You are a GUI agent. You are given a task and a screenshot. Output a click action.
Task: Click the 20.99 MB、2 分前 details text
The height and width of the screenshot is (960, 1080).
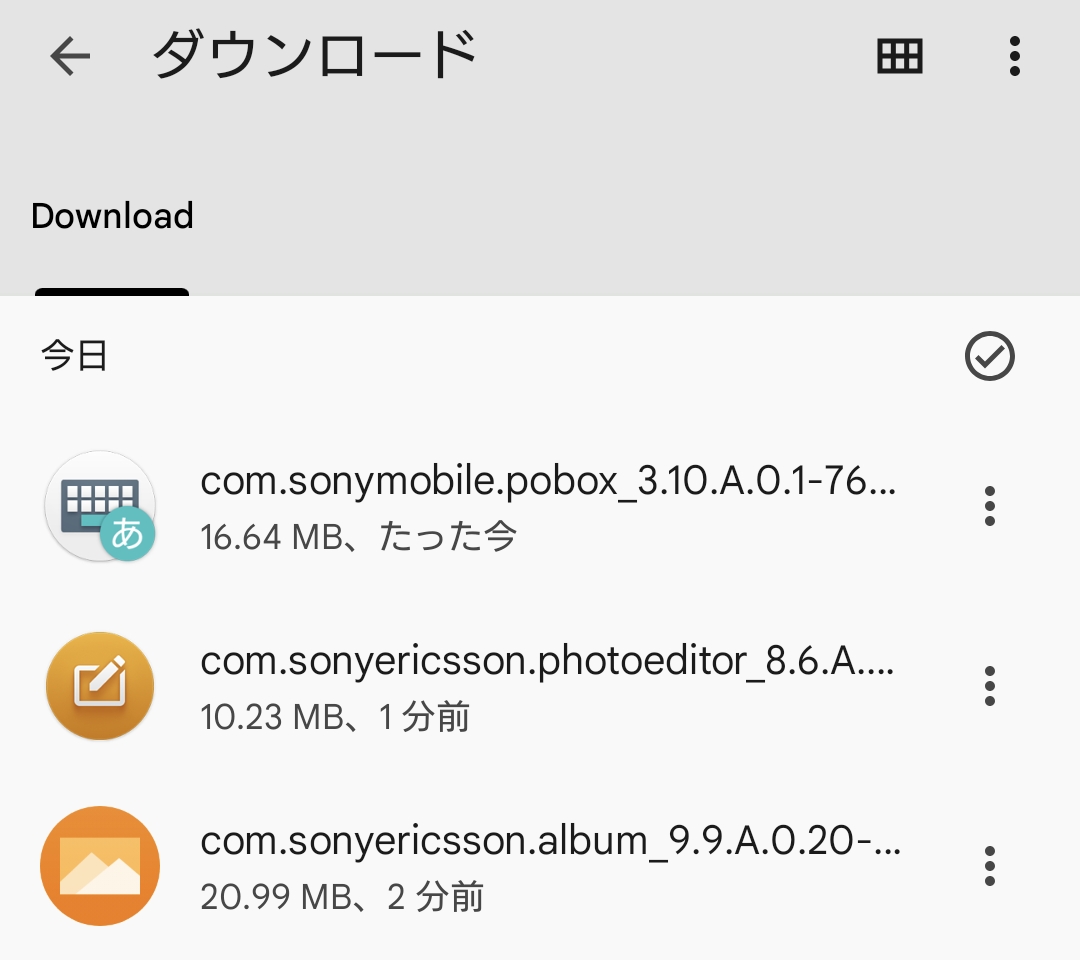[342, 897]
